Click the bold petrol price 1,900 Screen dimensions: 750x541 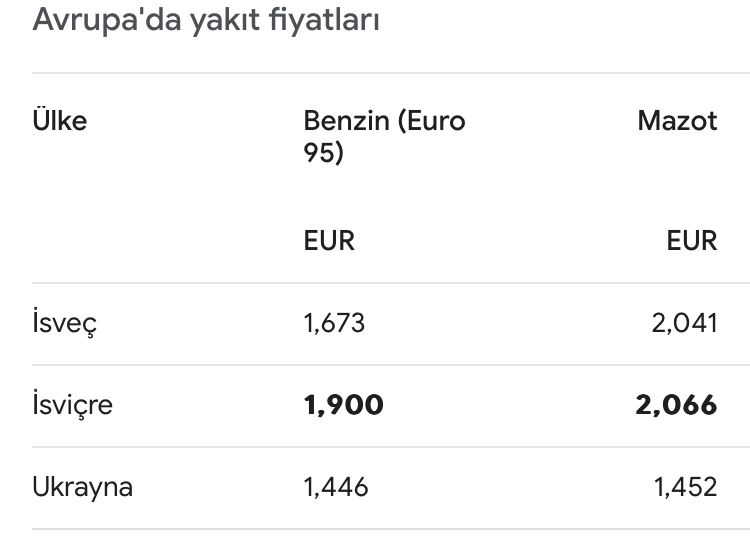tap(343, 405)
